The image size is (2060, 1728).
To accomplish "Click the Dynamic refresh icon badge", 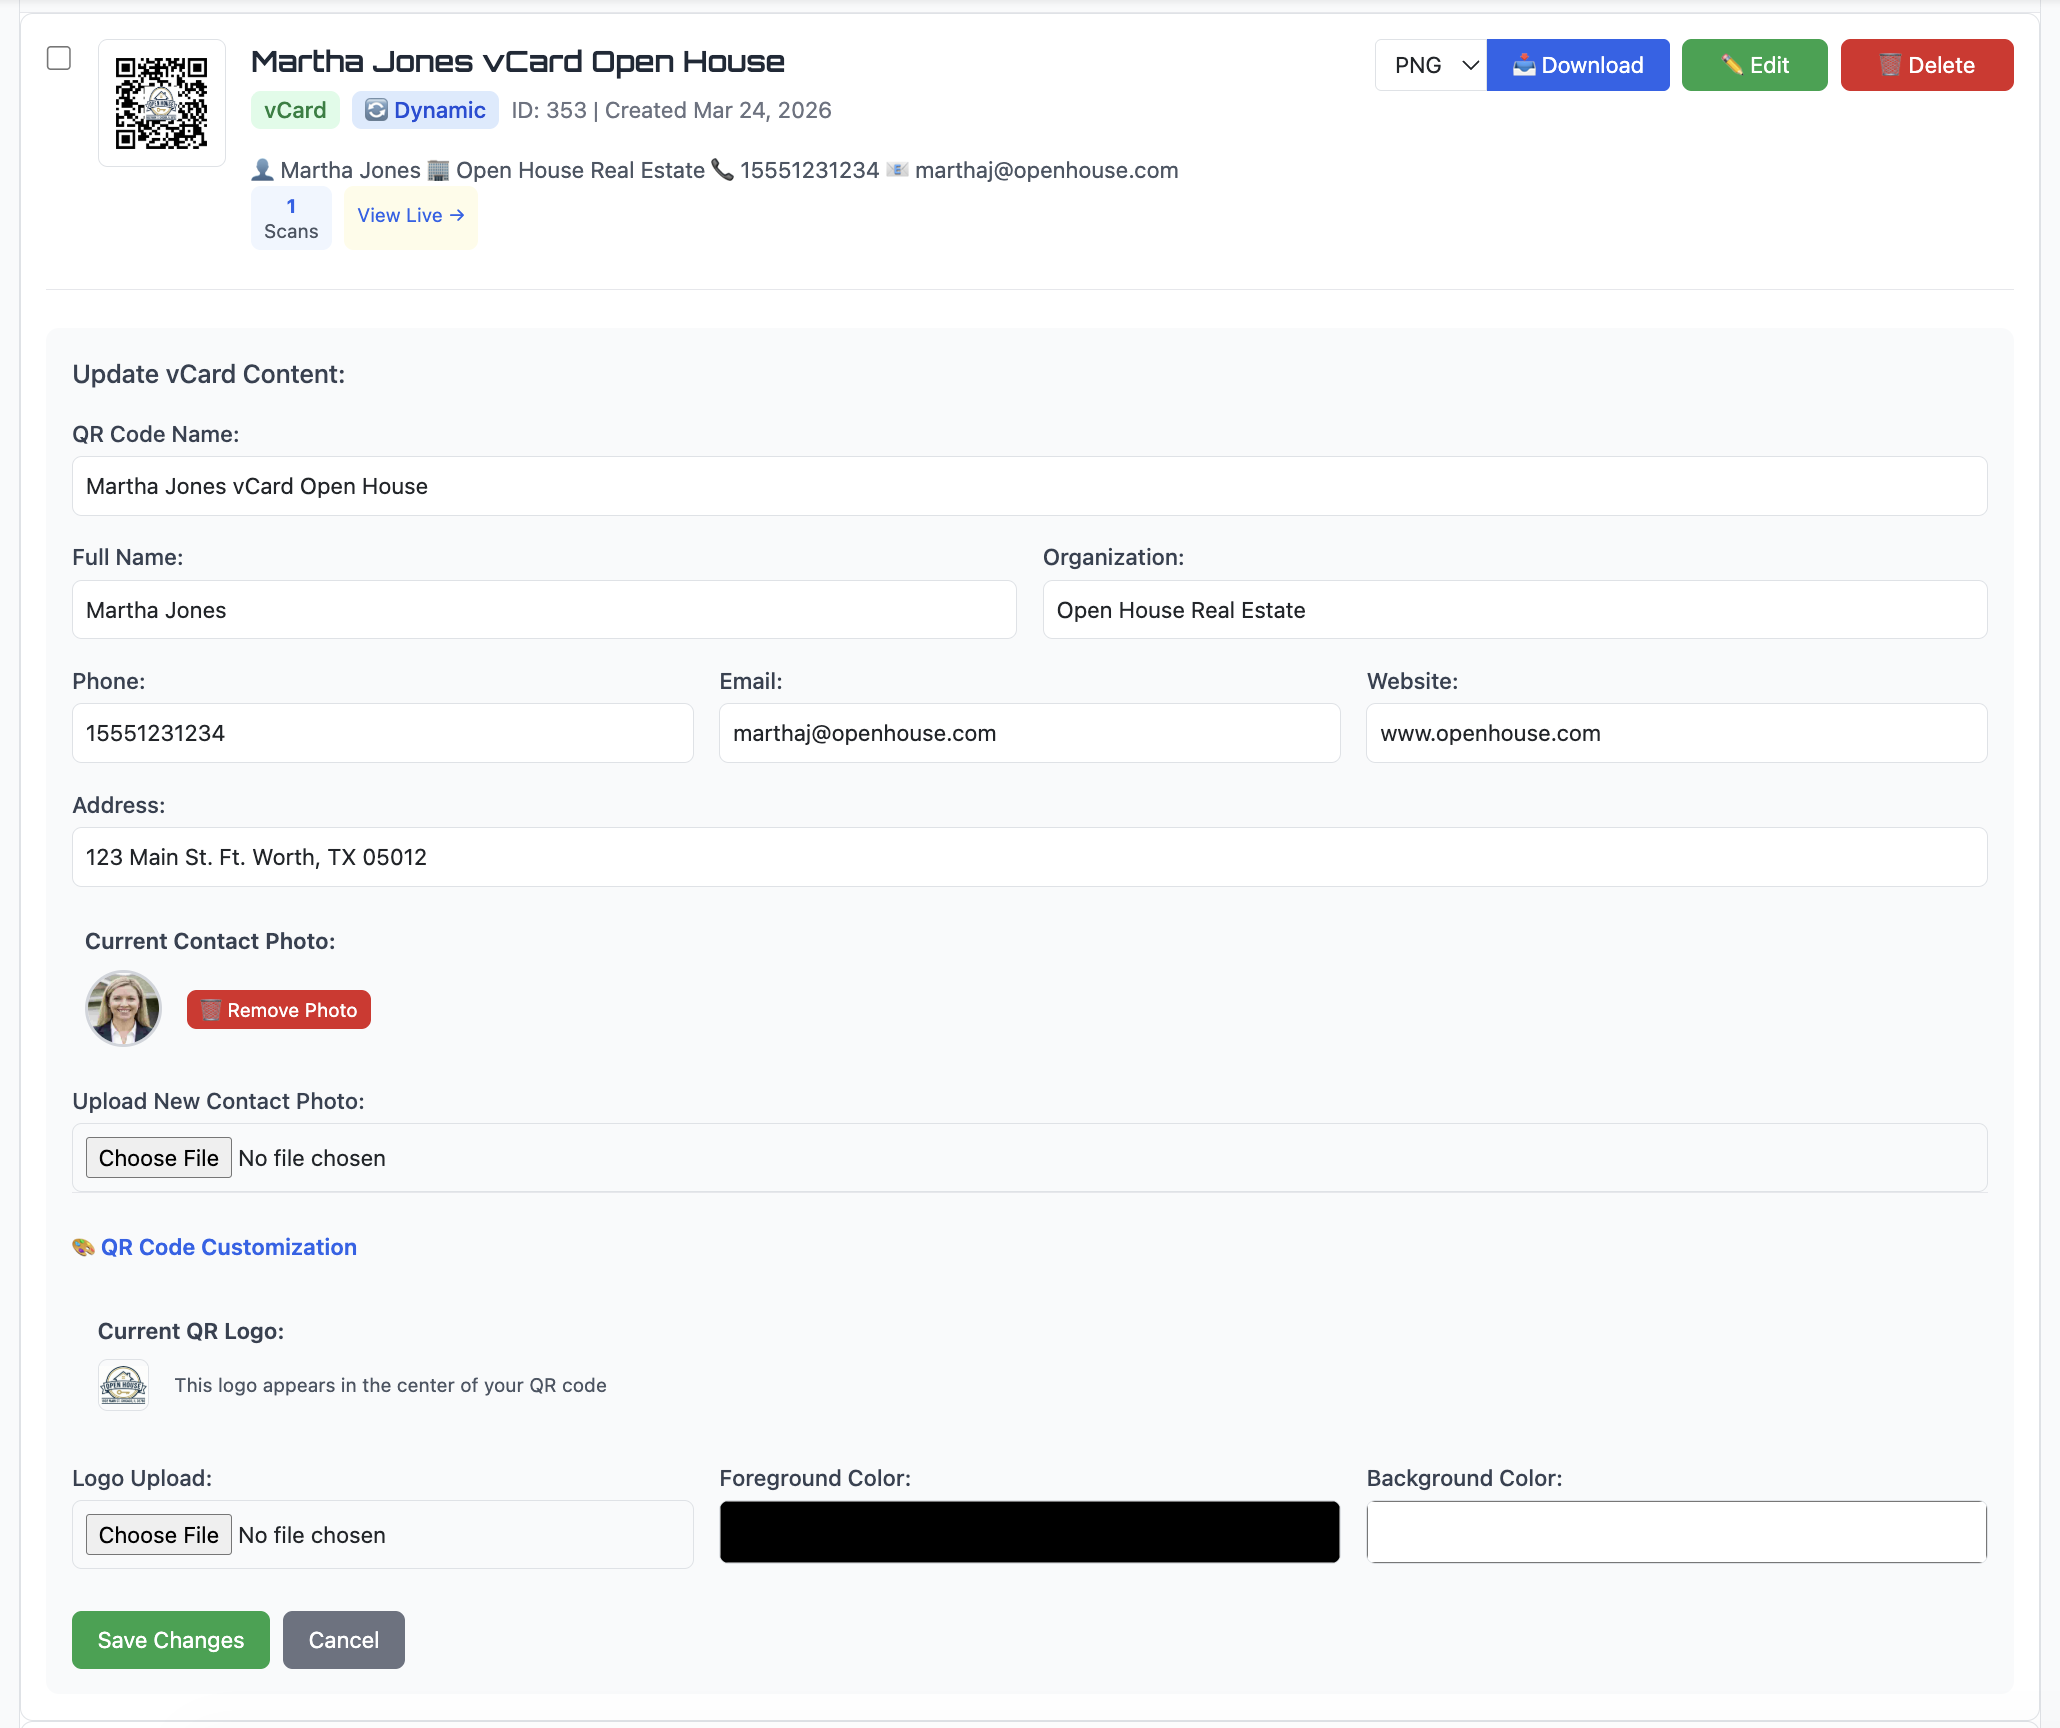I will coord(377,110).
